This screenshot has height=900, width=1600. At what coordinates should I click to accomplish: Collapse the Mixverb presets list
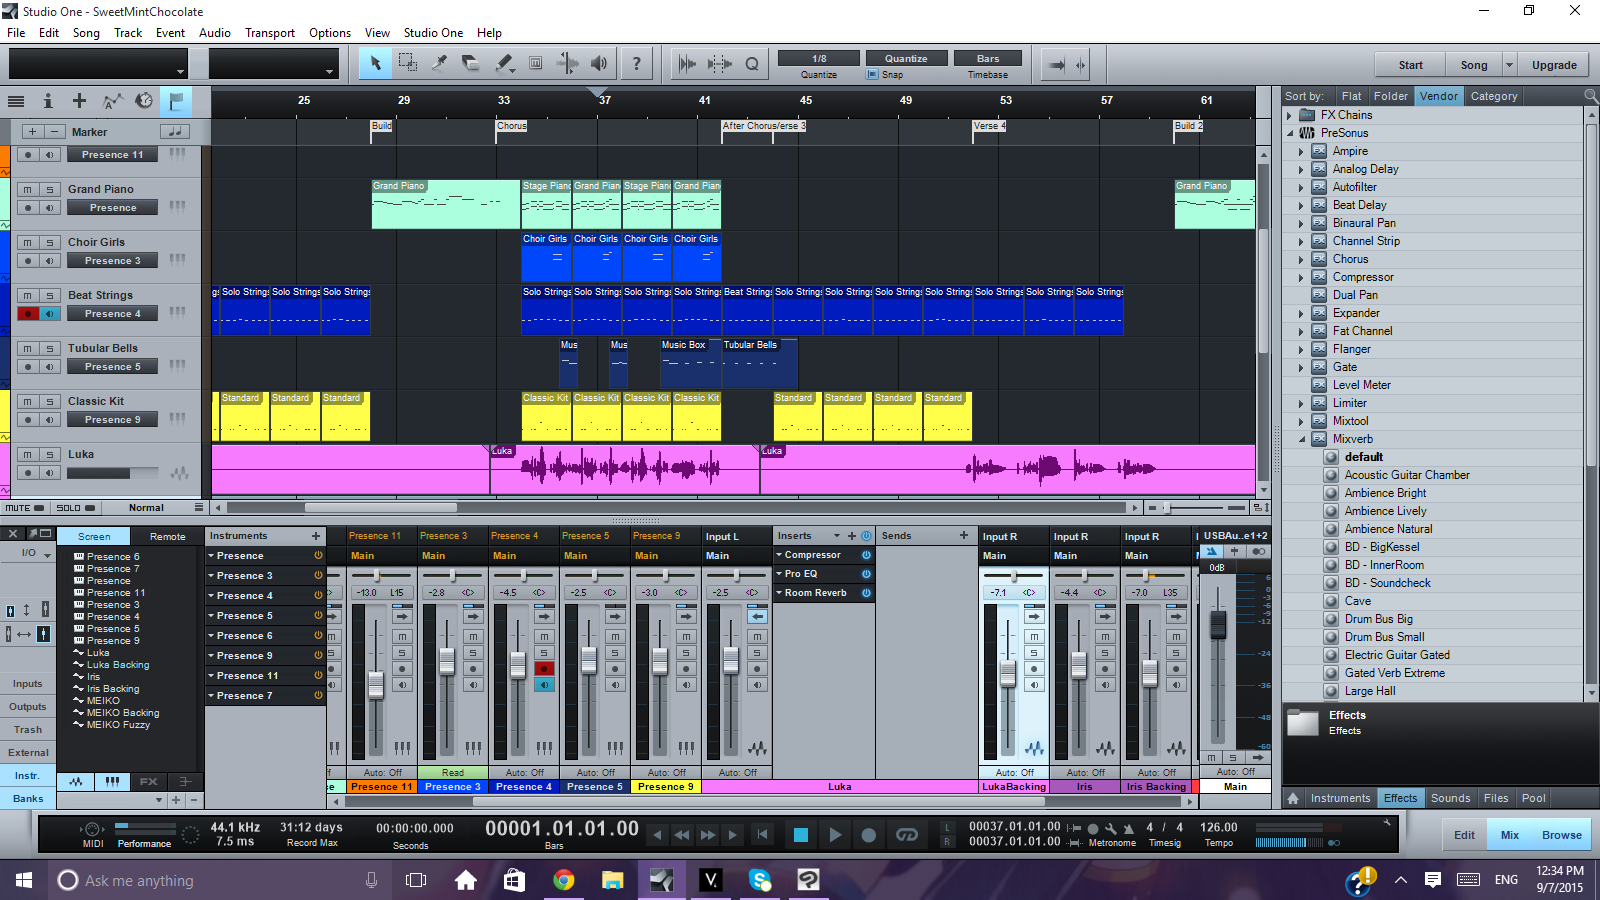(x=1301, y=439)
